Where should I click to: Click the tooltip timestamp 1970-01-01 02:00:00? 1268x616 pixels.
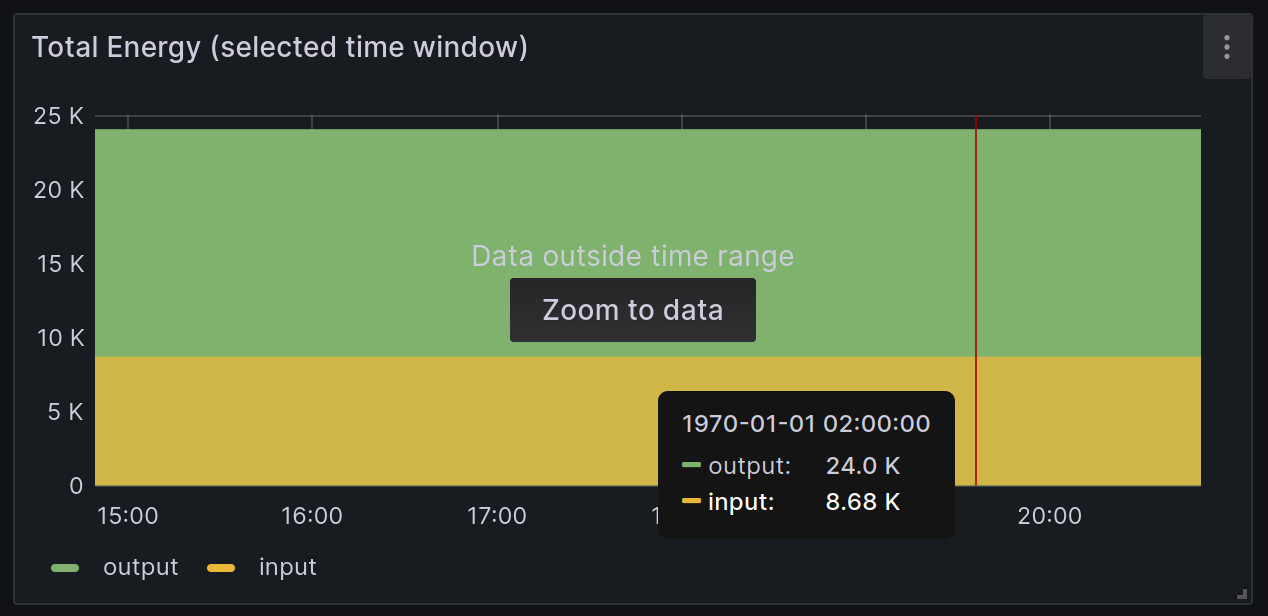(805, 423)
